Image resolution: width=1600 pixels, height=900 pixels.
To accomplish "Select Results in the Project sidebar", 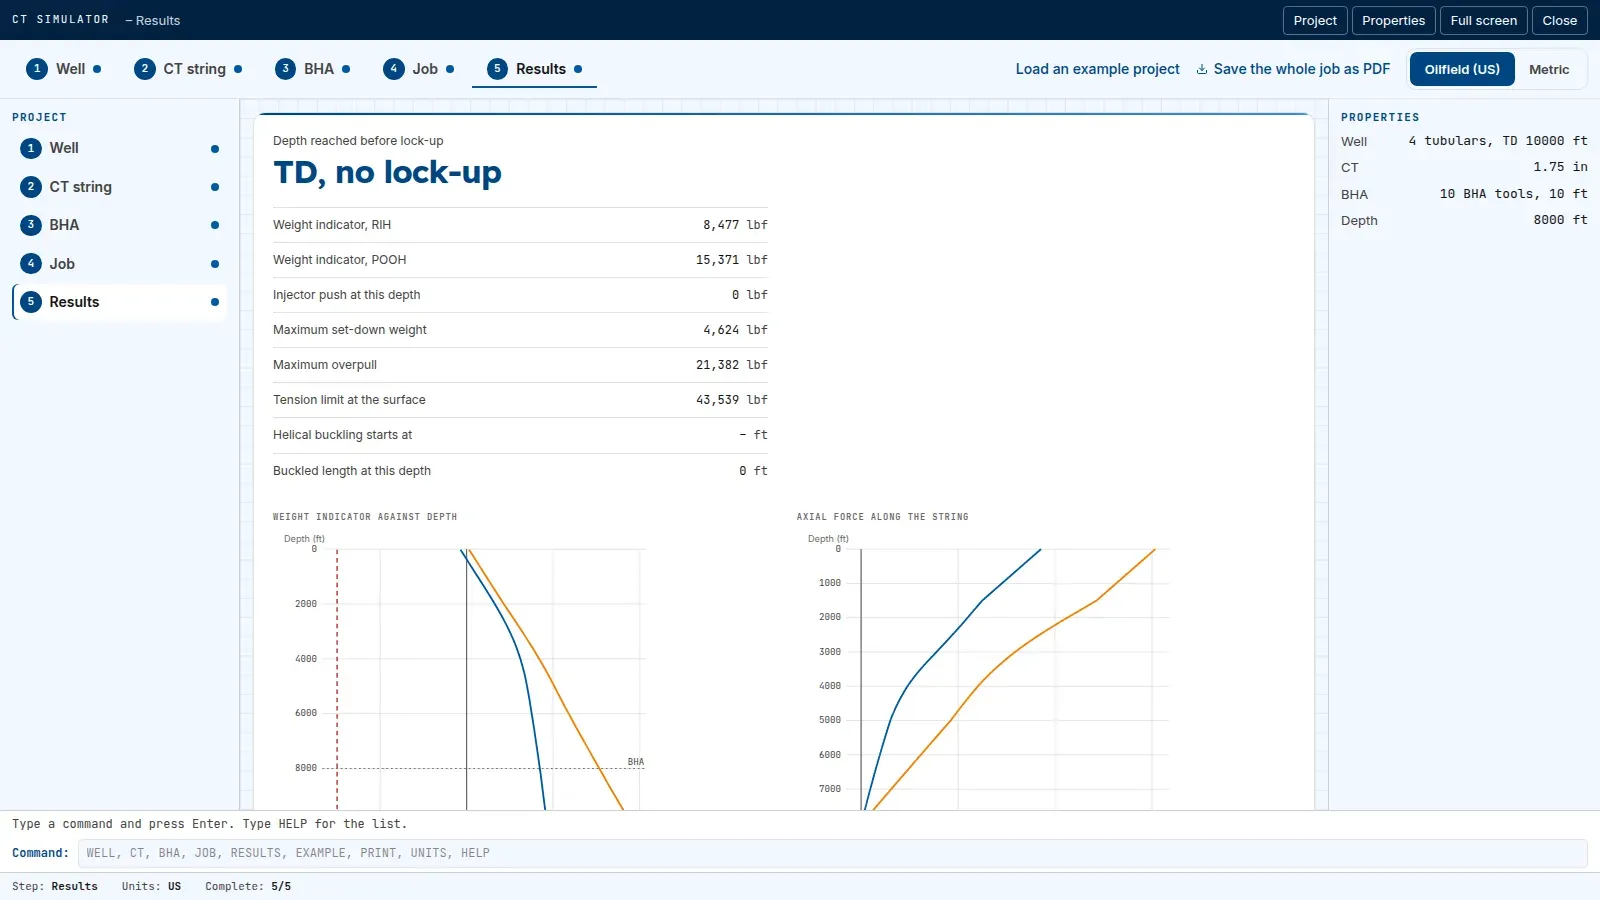I will [x=120, y=302].
